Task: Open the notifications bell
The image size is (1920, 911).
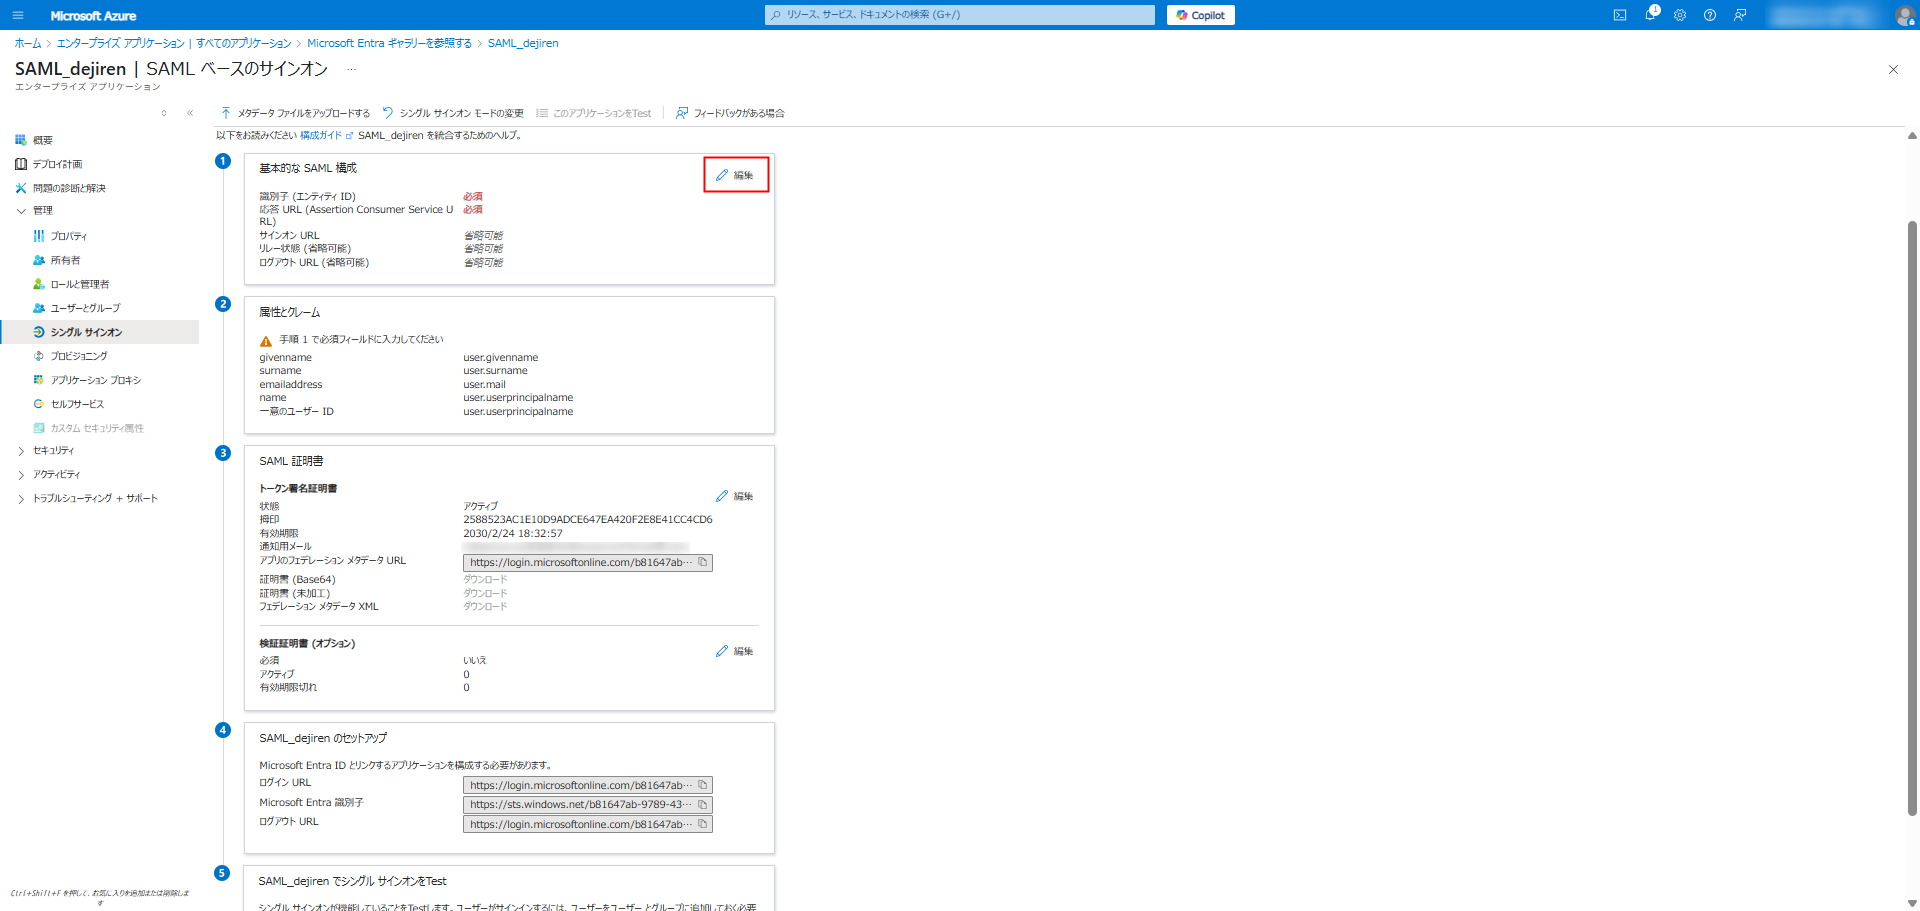Action: (1650, 15)
